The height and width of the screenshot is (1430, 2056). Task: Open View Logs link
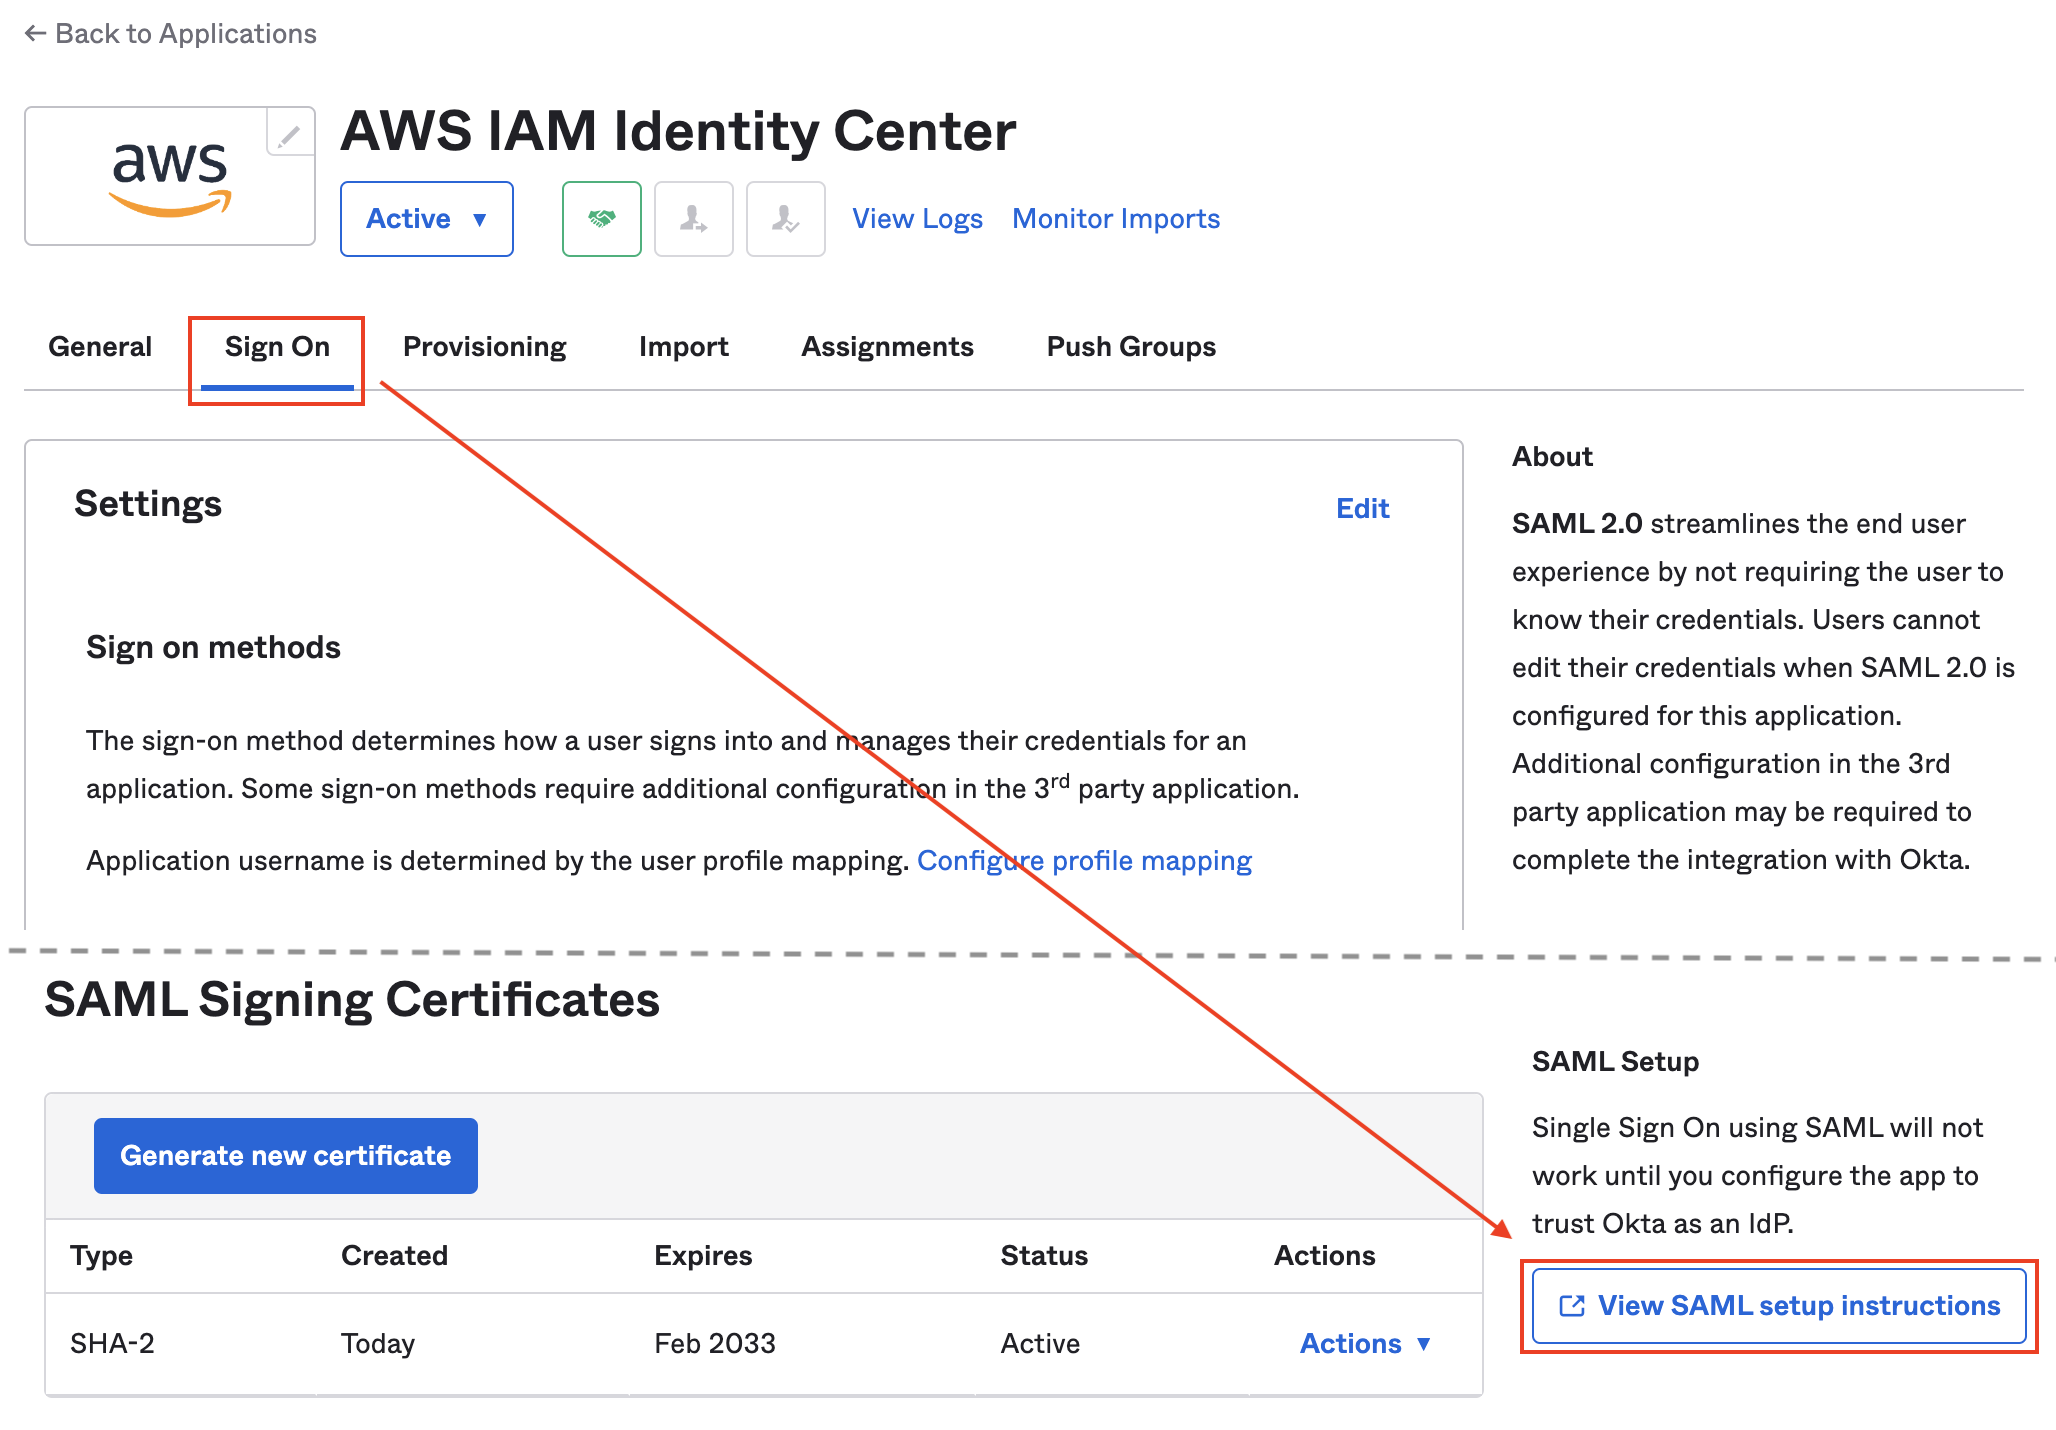click(917, 219)
